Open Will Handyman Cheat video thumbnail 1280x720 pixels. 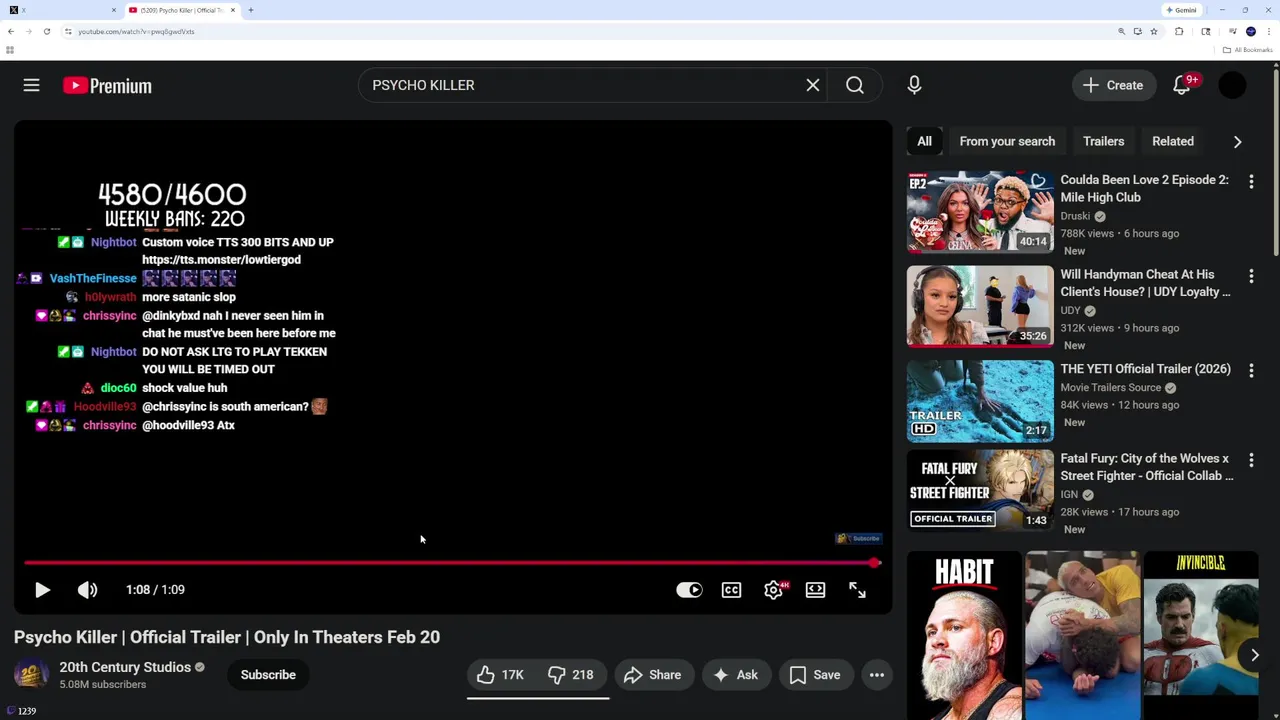980,306
